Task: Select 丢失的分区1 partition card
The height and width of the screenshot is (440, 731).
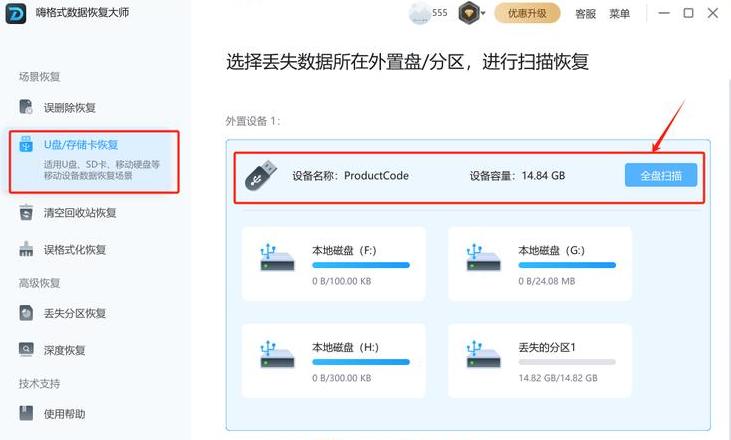Action: [539, 361]
